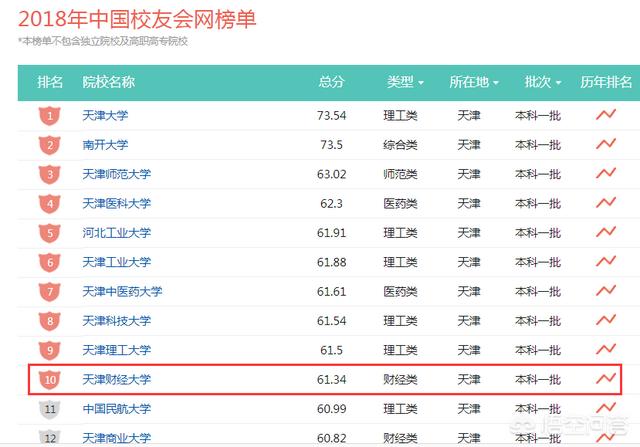This screenshot has height=447, width=640.
Task: Open the 天津财经大学 link
Action: pyautogui.click(x=117, y=380)
